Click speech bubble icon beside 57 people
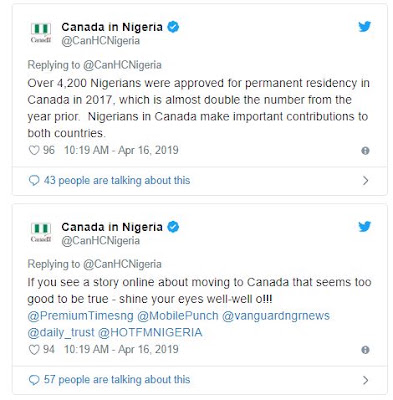The image size is (393, 400). pos(34,380)
